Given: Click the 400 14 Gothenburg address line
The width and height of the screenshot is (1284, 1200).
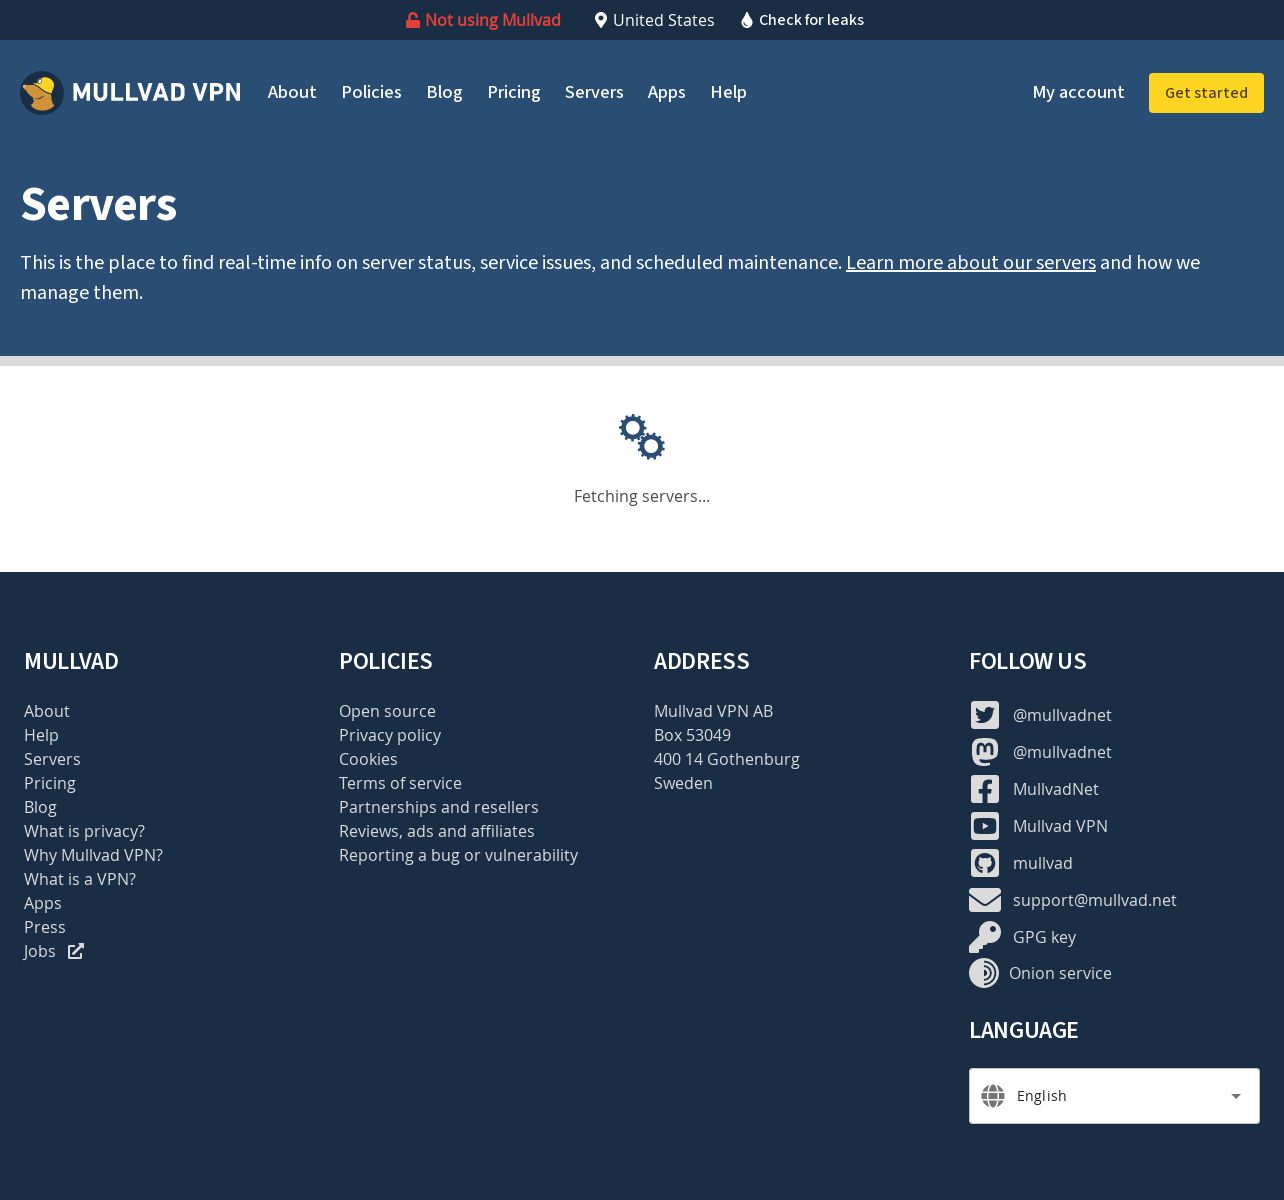Looking at the screenshot, I should (x=727, y=759).
